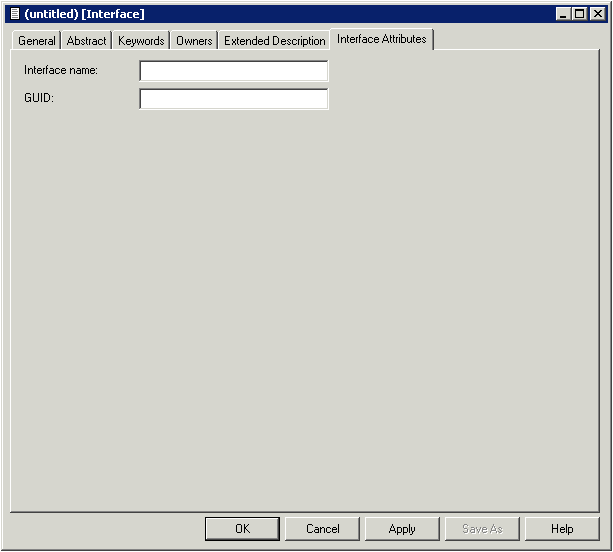Click the "(untitled) [Interface]" title bar text
The image size is (613, 552).
[x=85, y=13]
